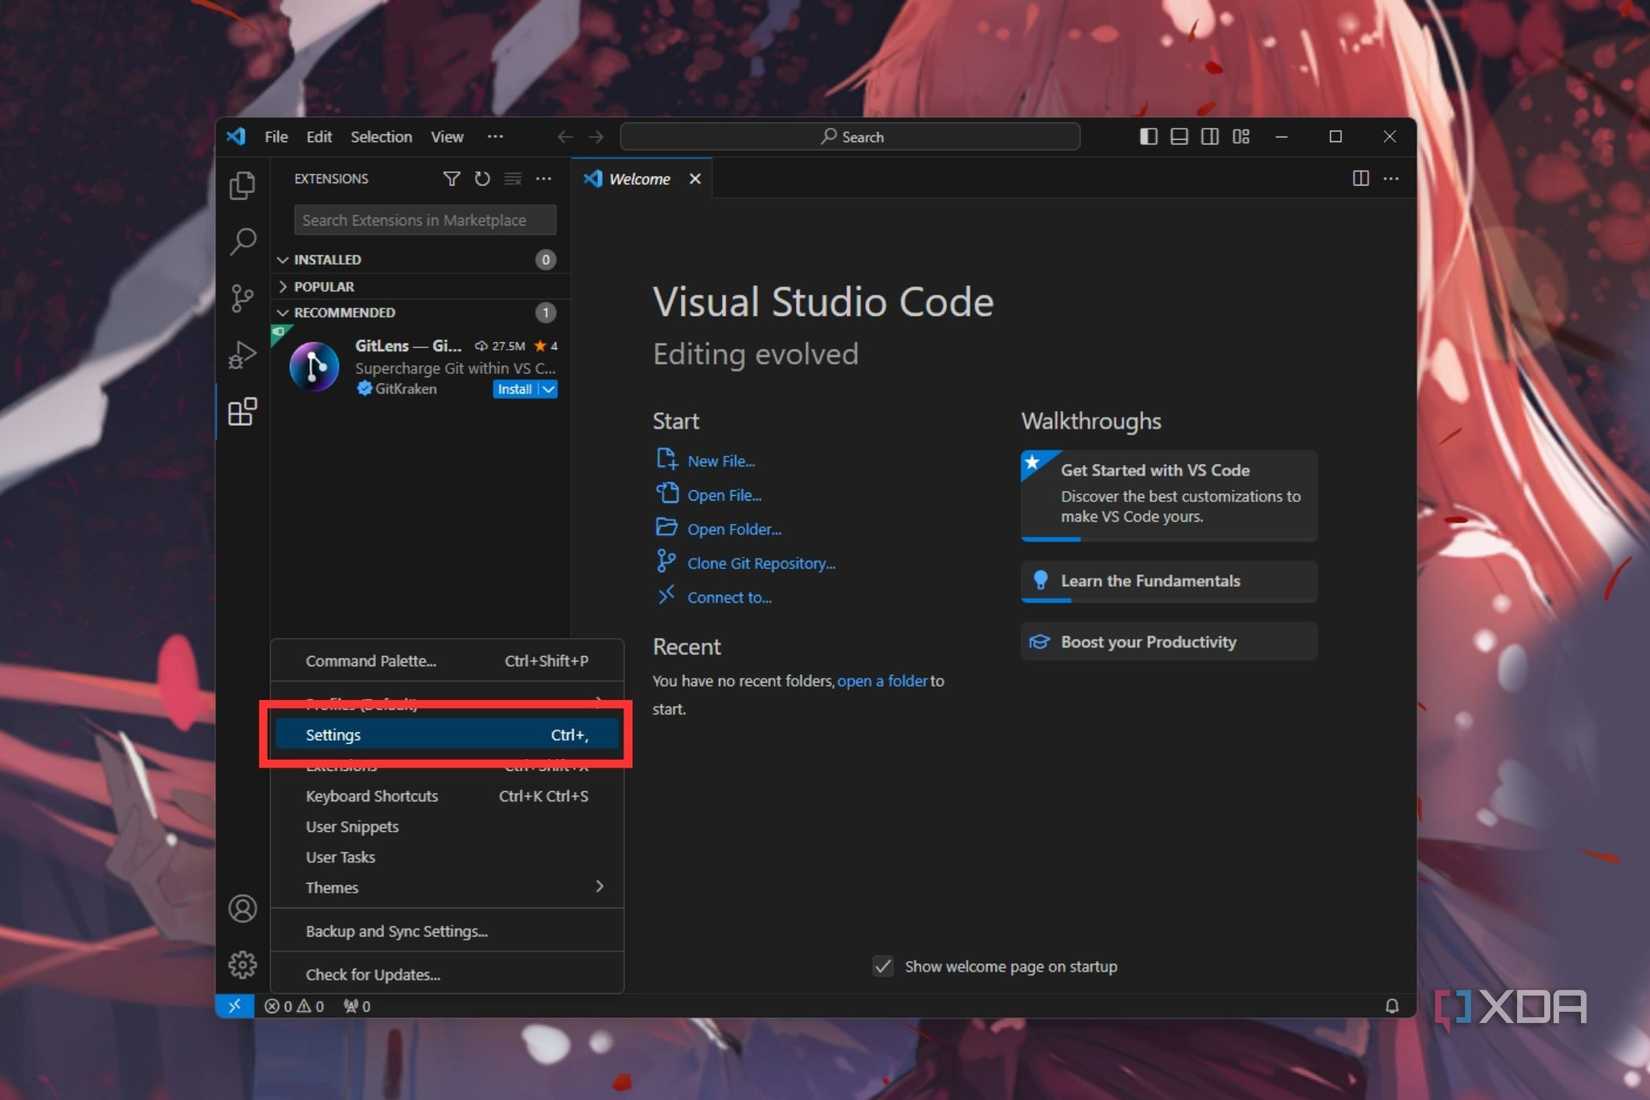Click the Clone Git Repository link

(x=760, y=564)
